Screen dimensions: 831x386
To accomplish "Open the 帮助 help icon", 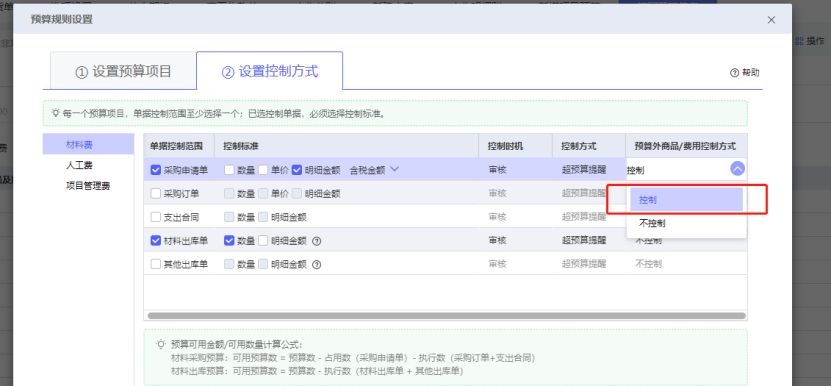I will (735, 73).
